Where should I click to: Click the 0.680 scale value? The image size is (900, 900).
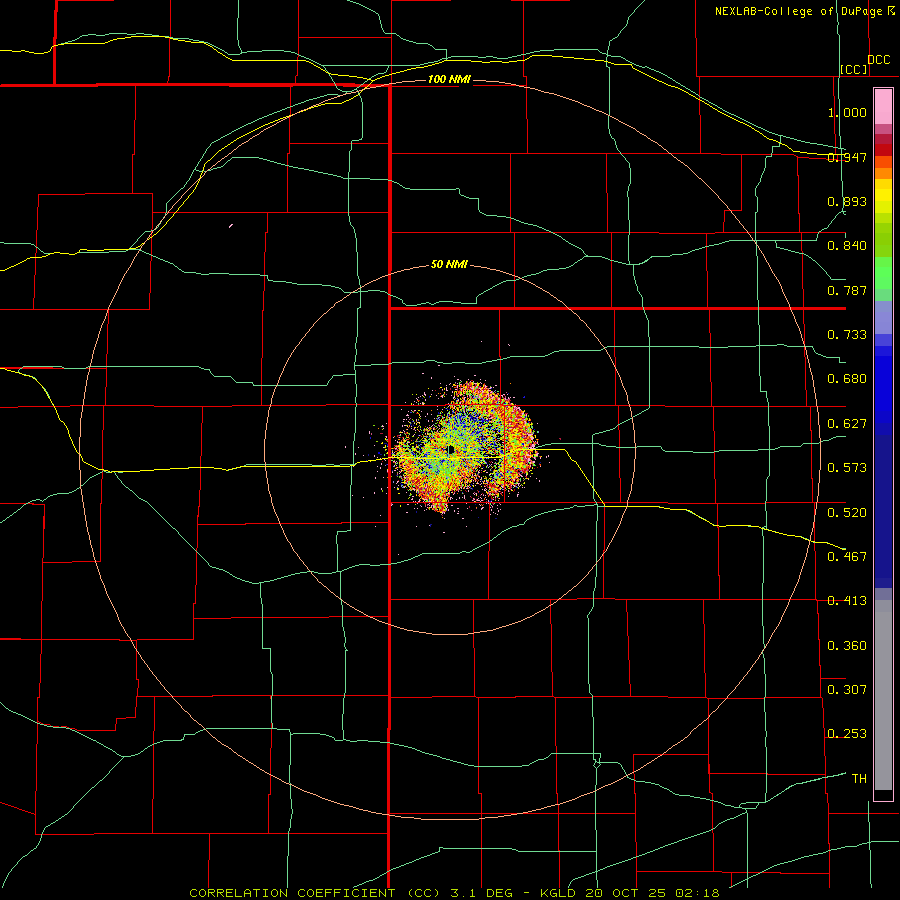pos(847,379)
